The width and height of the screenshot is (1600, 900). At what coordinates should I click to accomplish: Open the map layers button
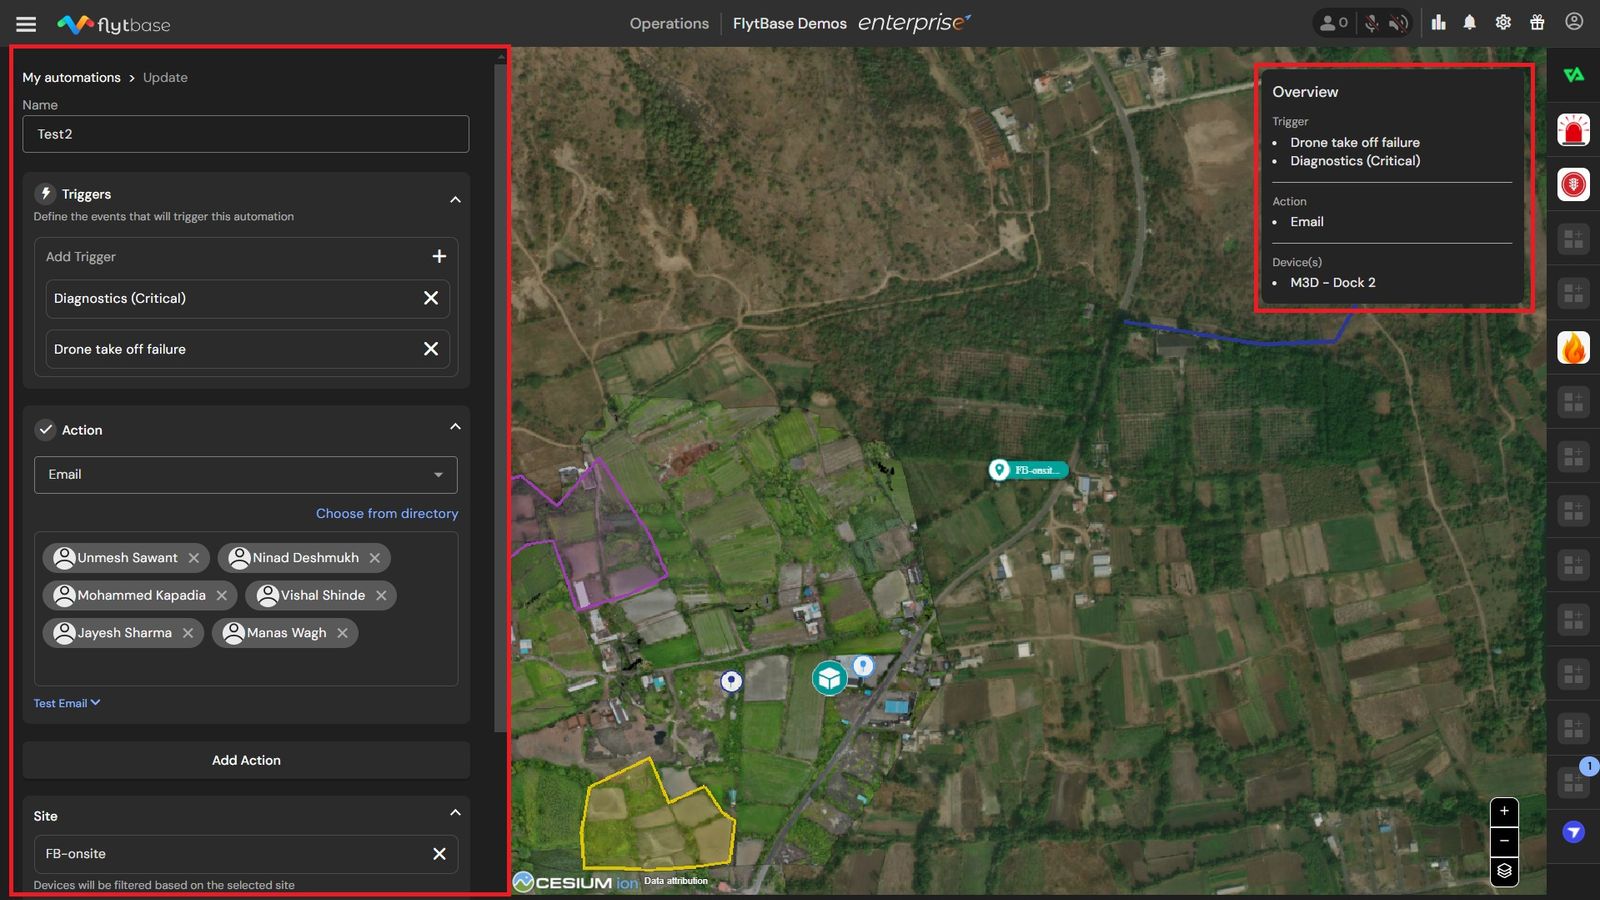click(x=1504, y=871)
